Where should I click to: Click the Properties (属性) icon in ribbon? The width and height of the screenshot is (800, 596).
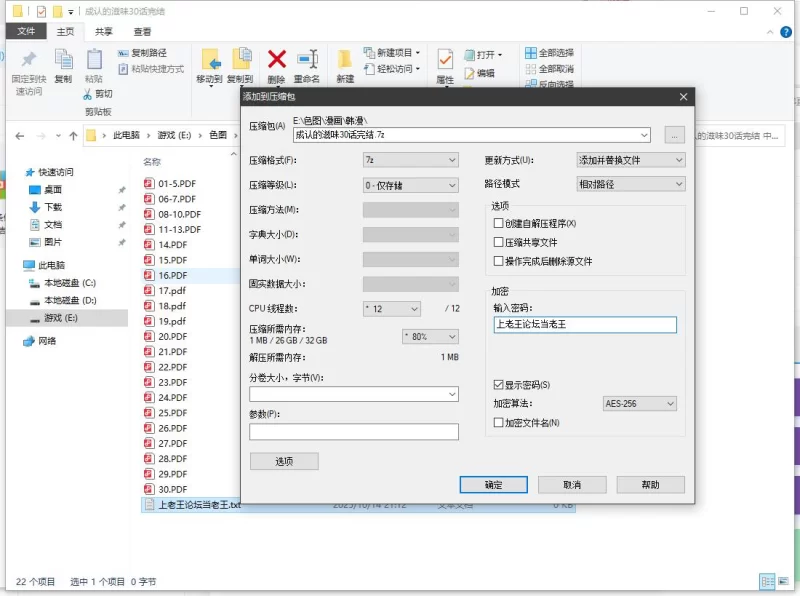tap(445, 61)
